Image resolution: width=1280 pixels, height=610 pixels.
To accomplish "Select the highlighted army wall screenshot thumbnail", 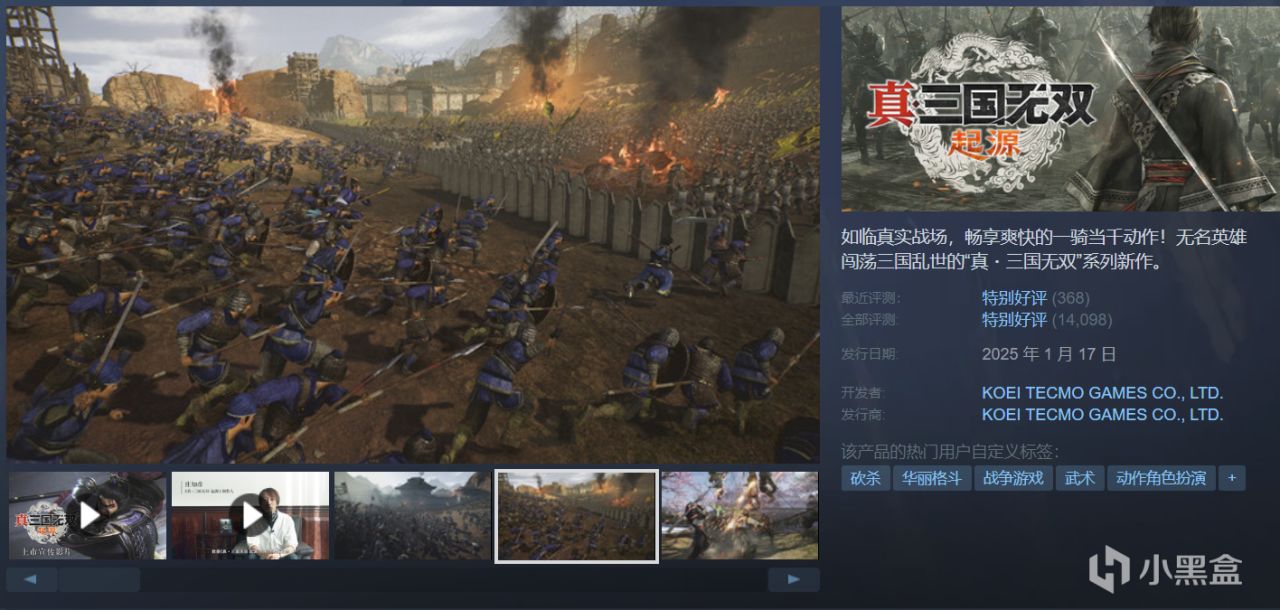I will tap(577, 516).
